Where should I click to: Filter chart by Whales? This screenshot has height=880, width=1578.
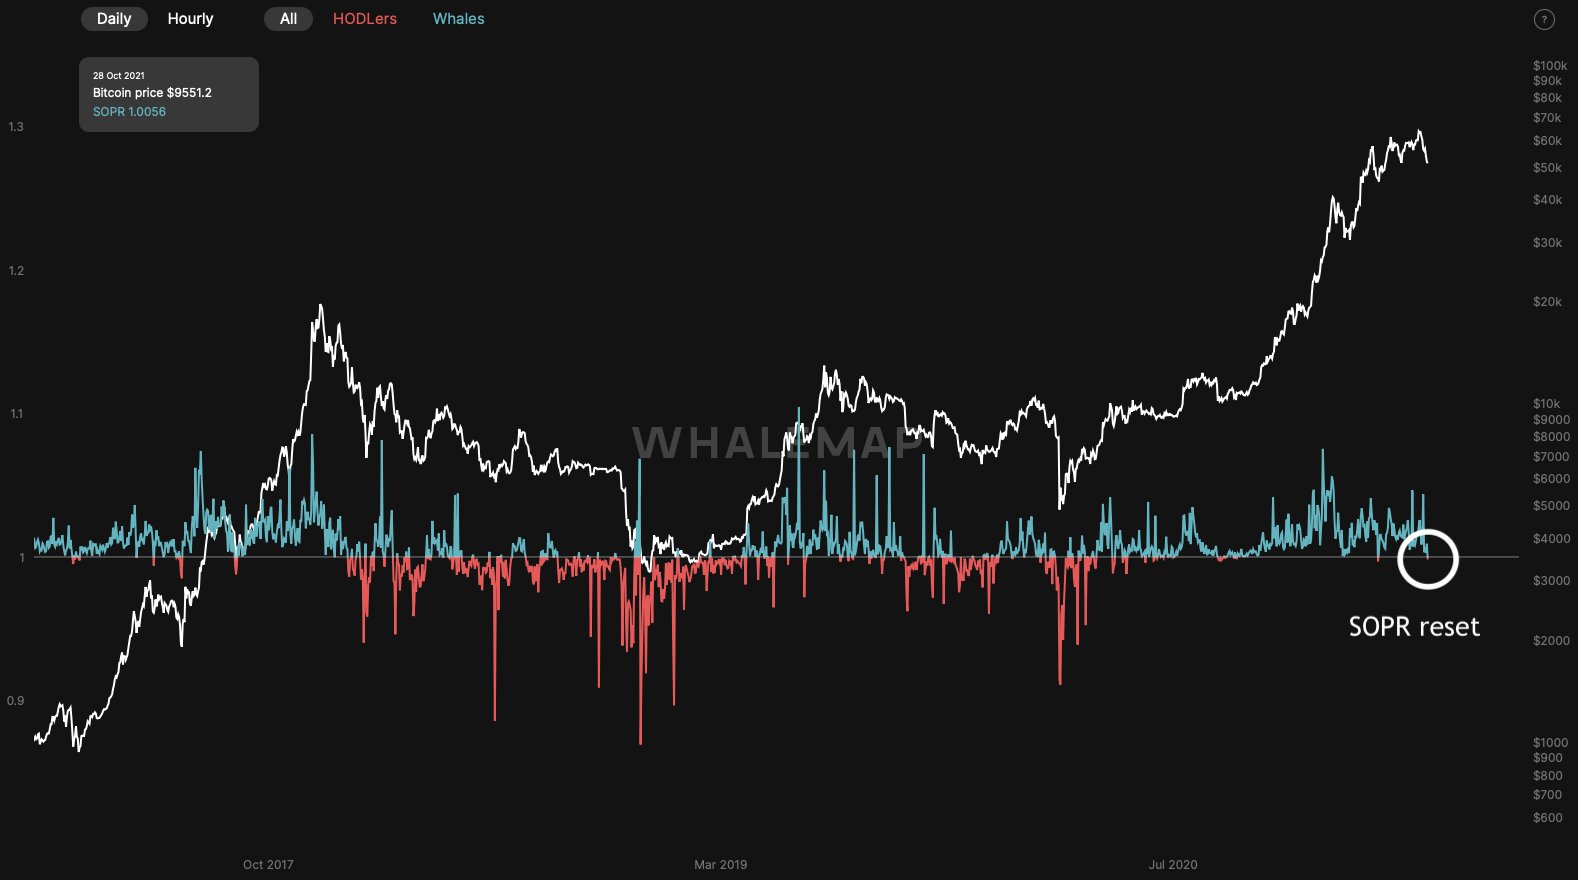(458, 19)
